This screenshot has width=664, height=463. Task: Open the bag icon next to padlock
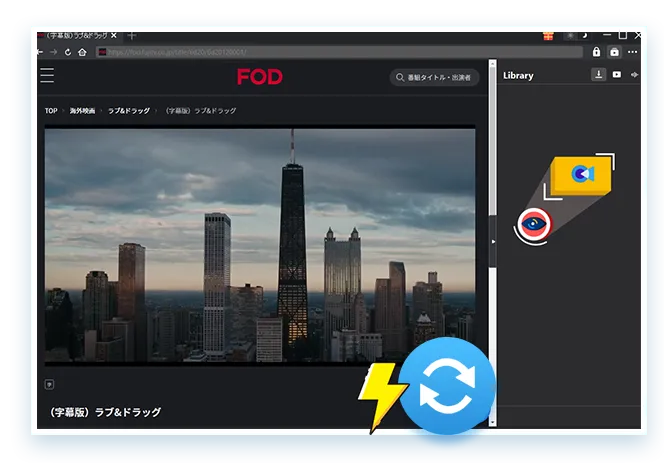614,52
